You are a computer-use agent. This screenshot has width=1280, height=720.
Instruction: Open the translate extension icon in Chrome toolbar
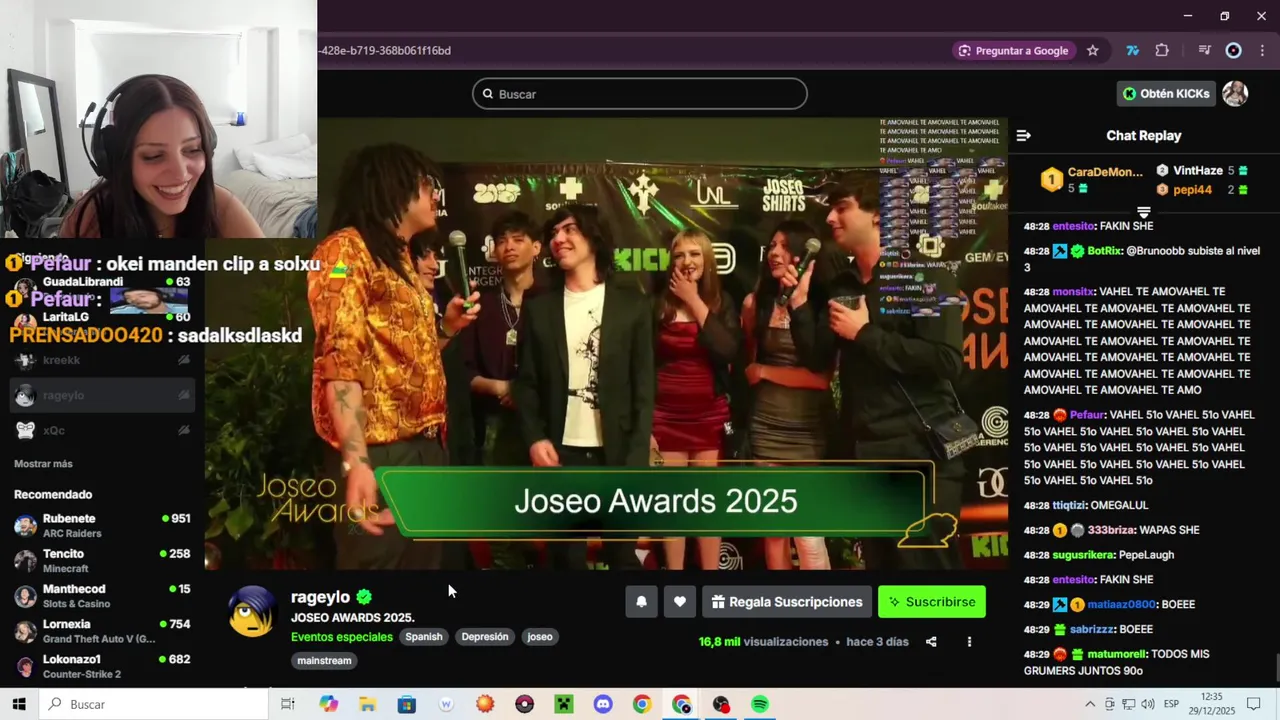click(x=1132, y=51)
